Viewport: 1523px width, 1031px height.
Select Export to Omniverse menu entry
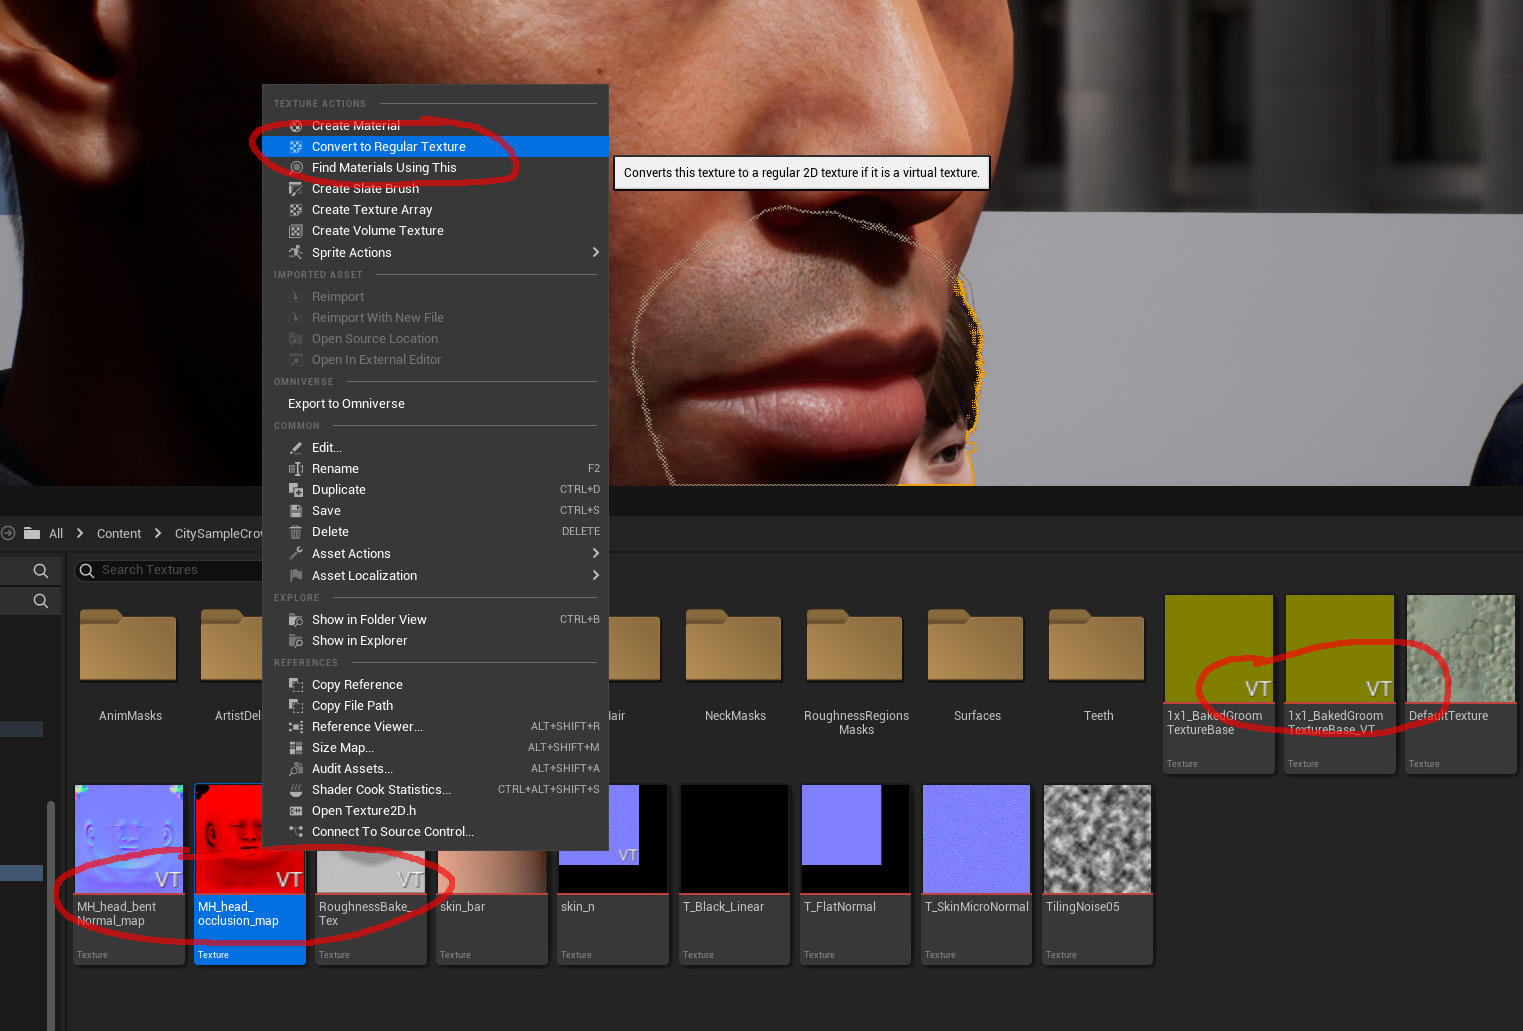point(435,404)
